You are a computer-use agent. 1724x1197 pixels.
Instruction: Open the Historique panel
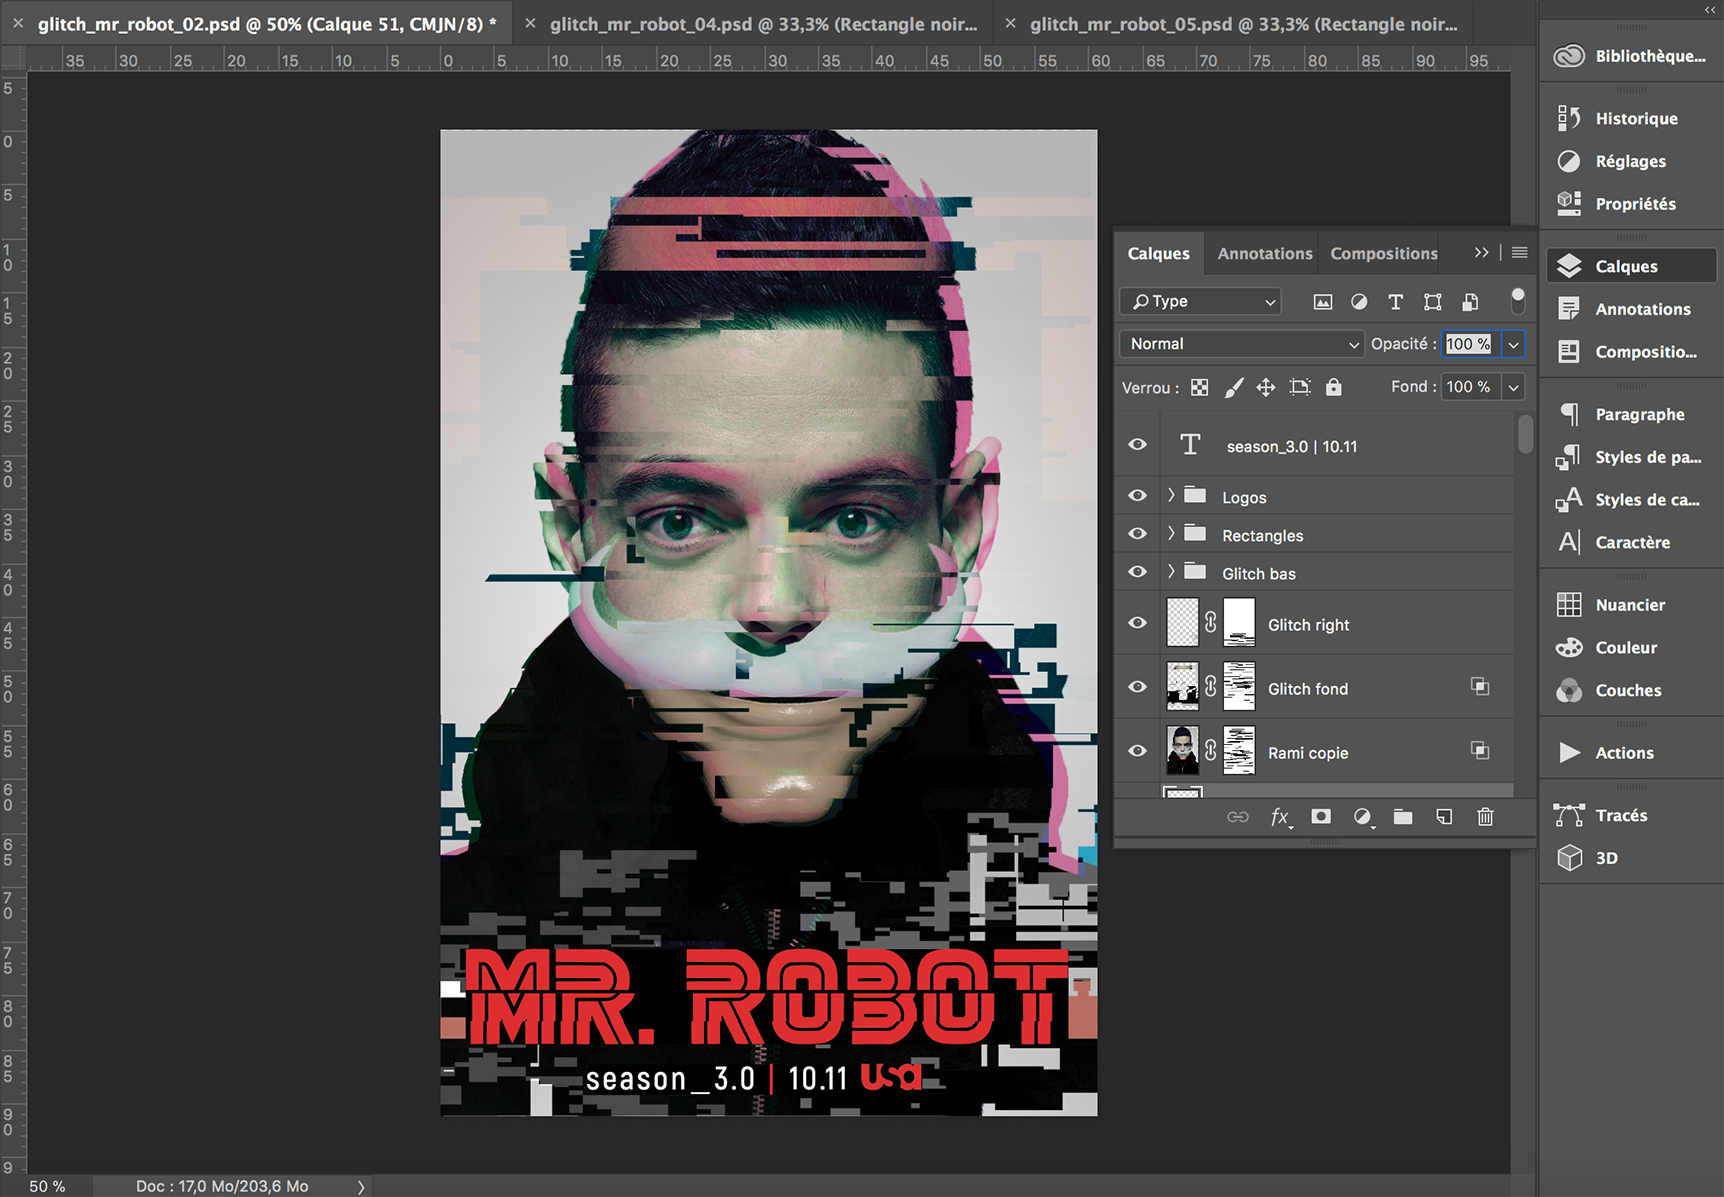[1635, 119]
